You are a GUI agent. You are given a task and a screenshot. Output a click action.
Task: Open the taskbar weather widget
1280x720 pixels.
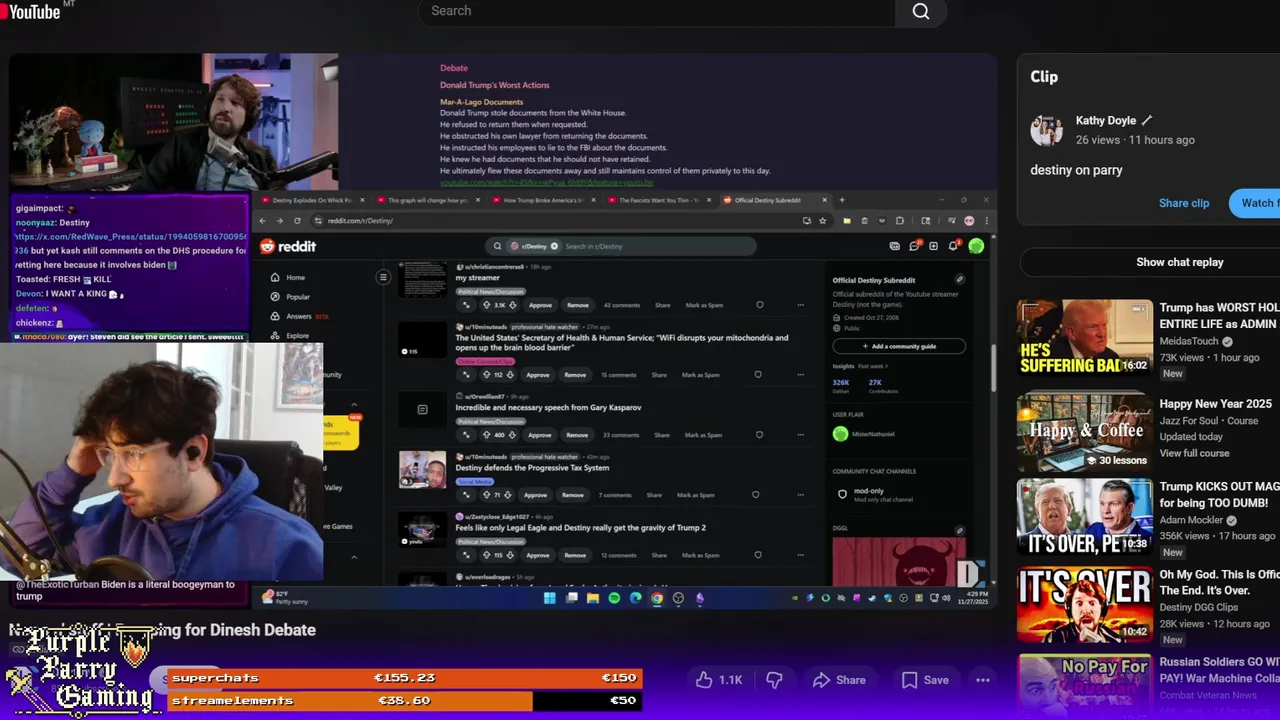point(284,598)
